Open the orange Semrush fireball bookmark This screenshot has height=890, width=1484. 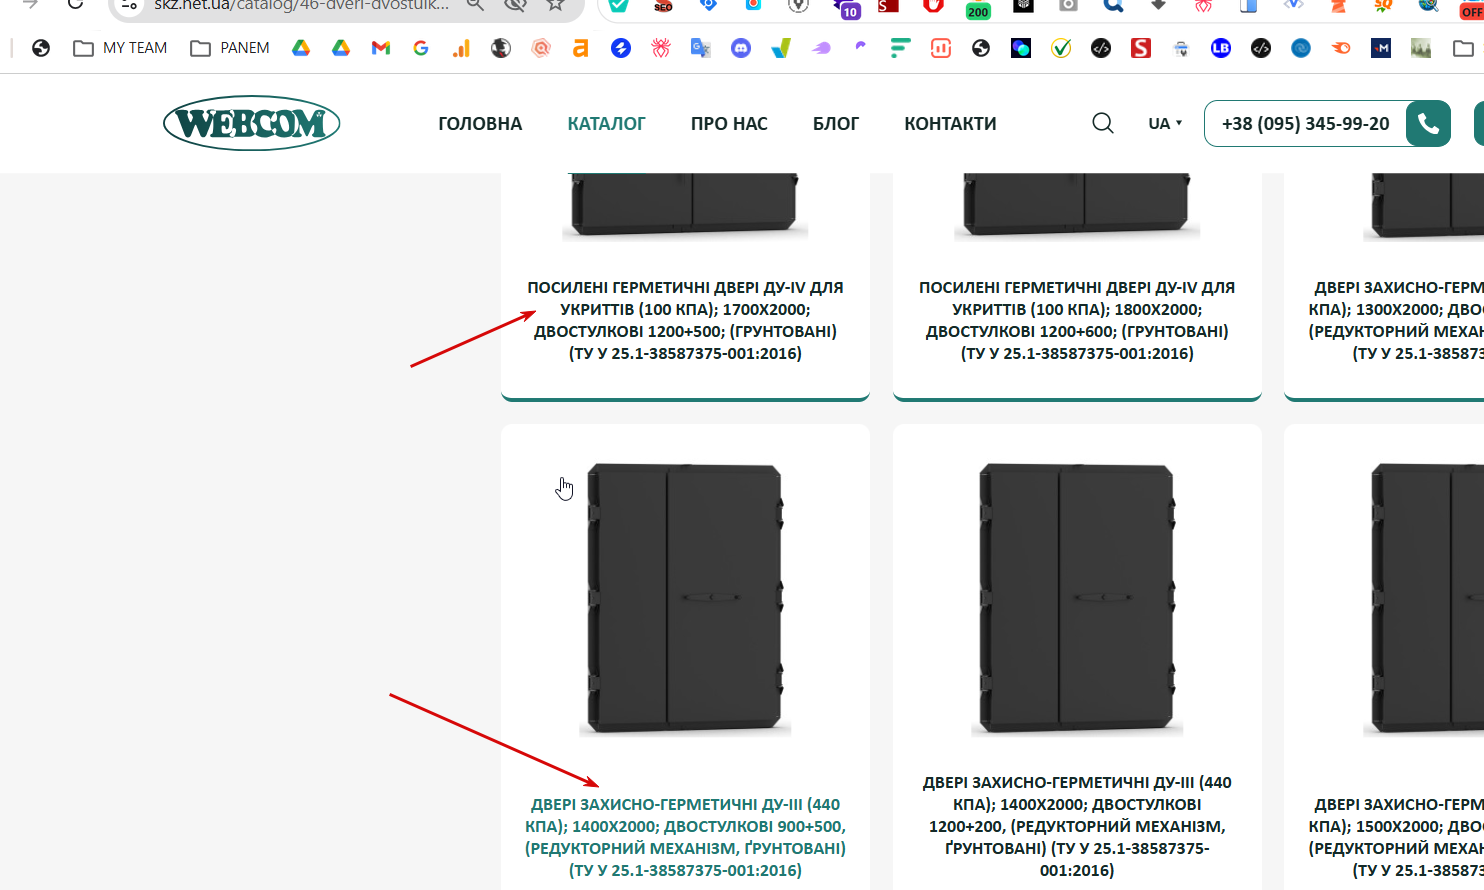(1341, 48)
